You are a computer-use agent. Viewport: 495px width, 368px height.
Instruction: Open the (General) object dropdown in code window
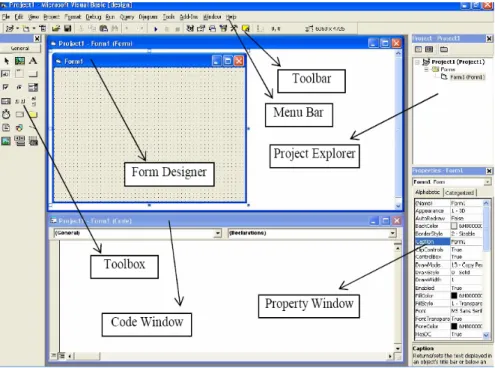pyautogui.click(x=217, y=233)
